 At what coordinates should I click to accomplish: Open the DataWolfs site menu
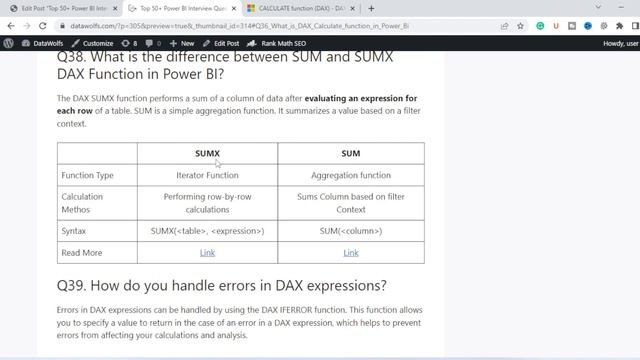point(42,43)
